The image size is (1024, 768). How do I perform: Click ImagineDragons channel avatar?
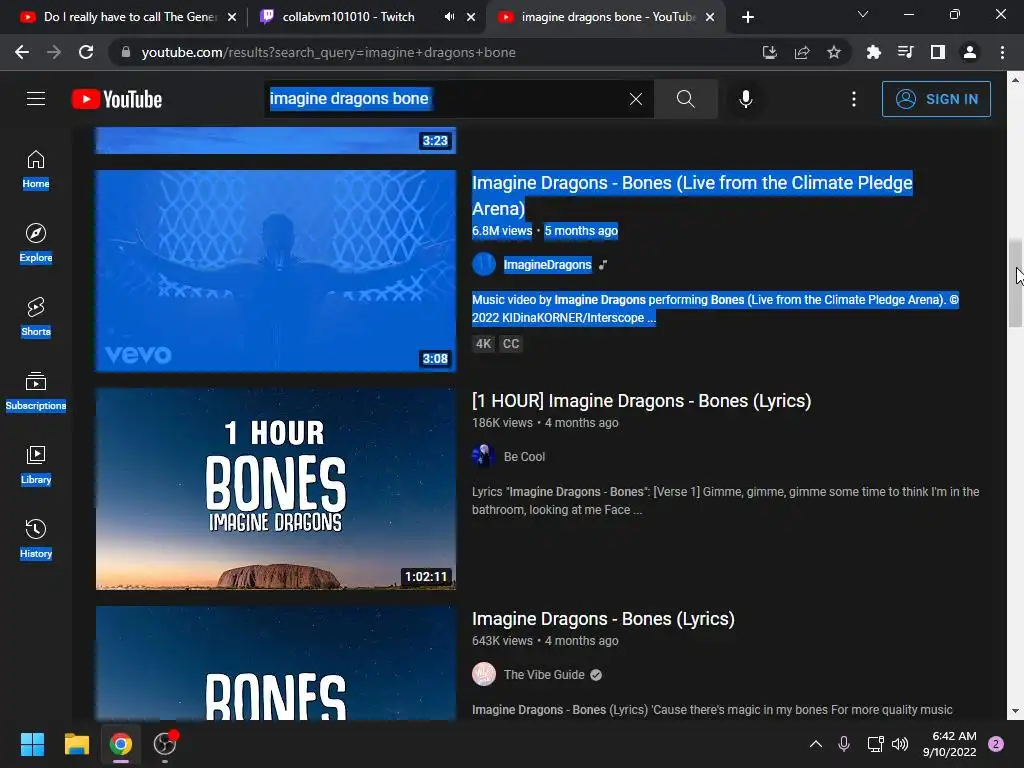pos(484,264)
